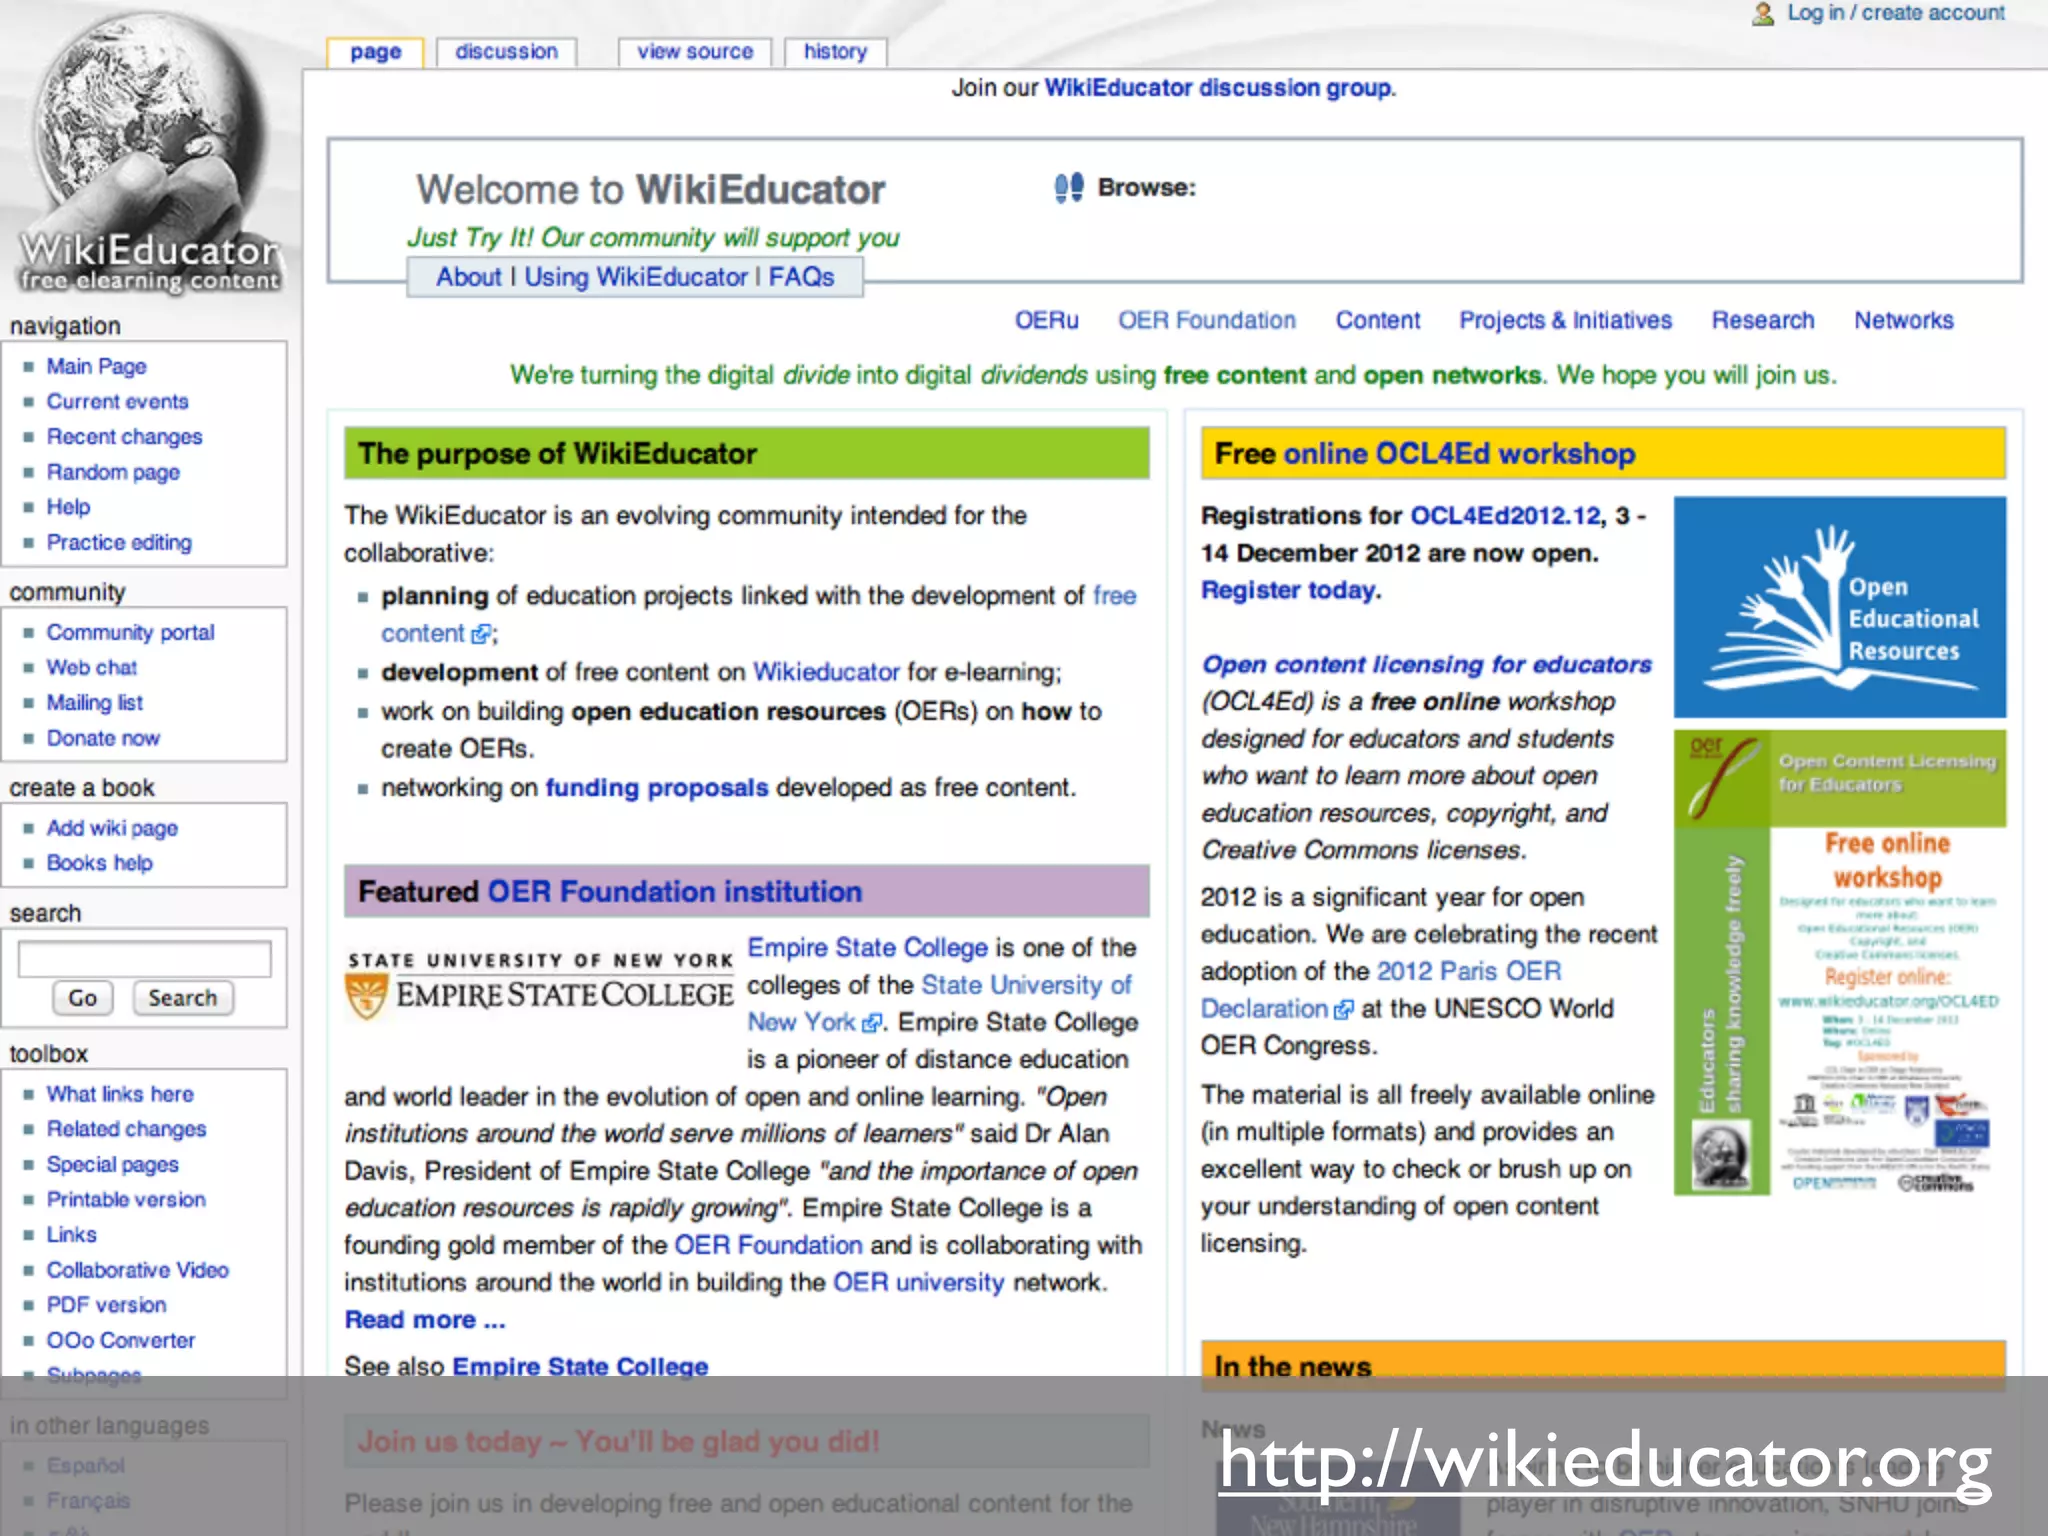Open OOo Converter link

(120, 1341)
